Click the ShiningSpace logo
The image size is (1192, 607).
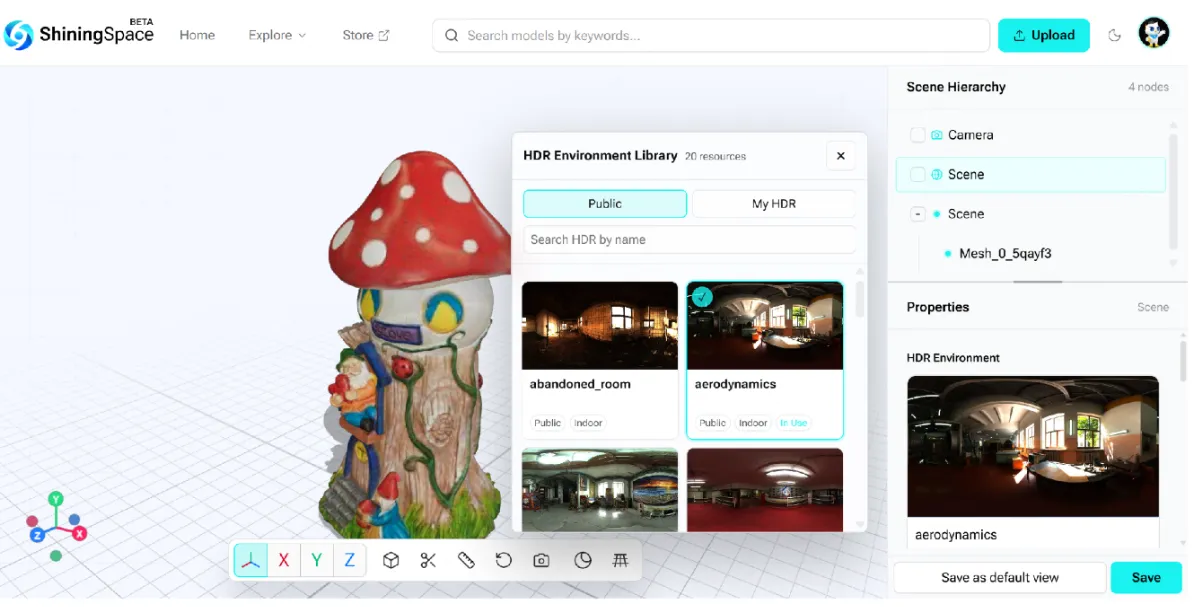coord(78,34)
